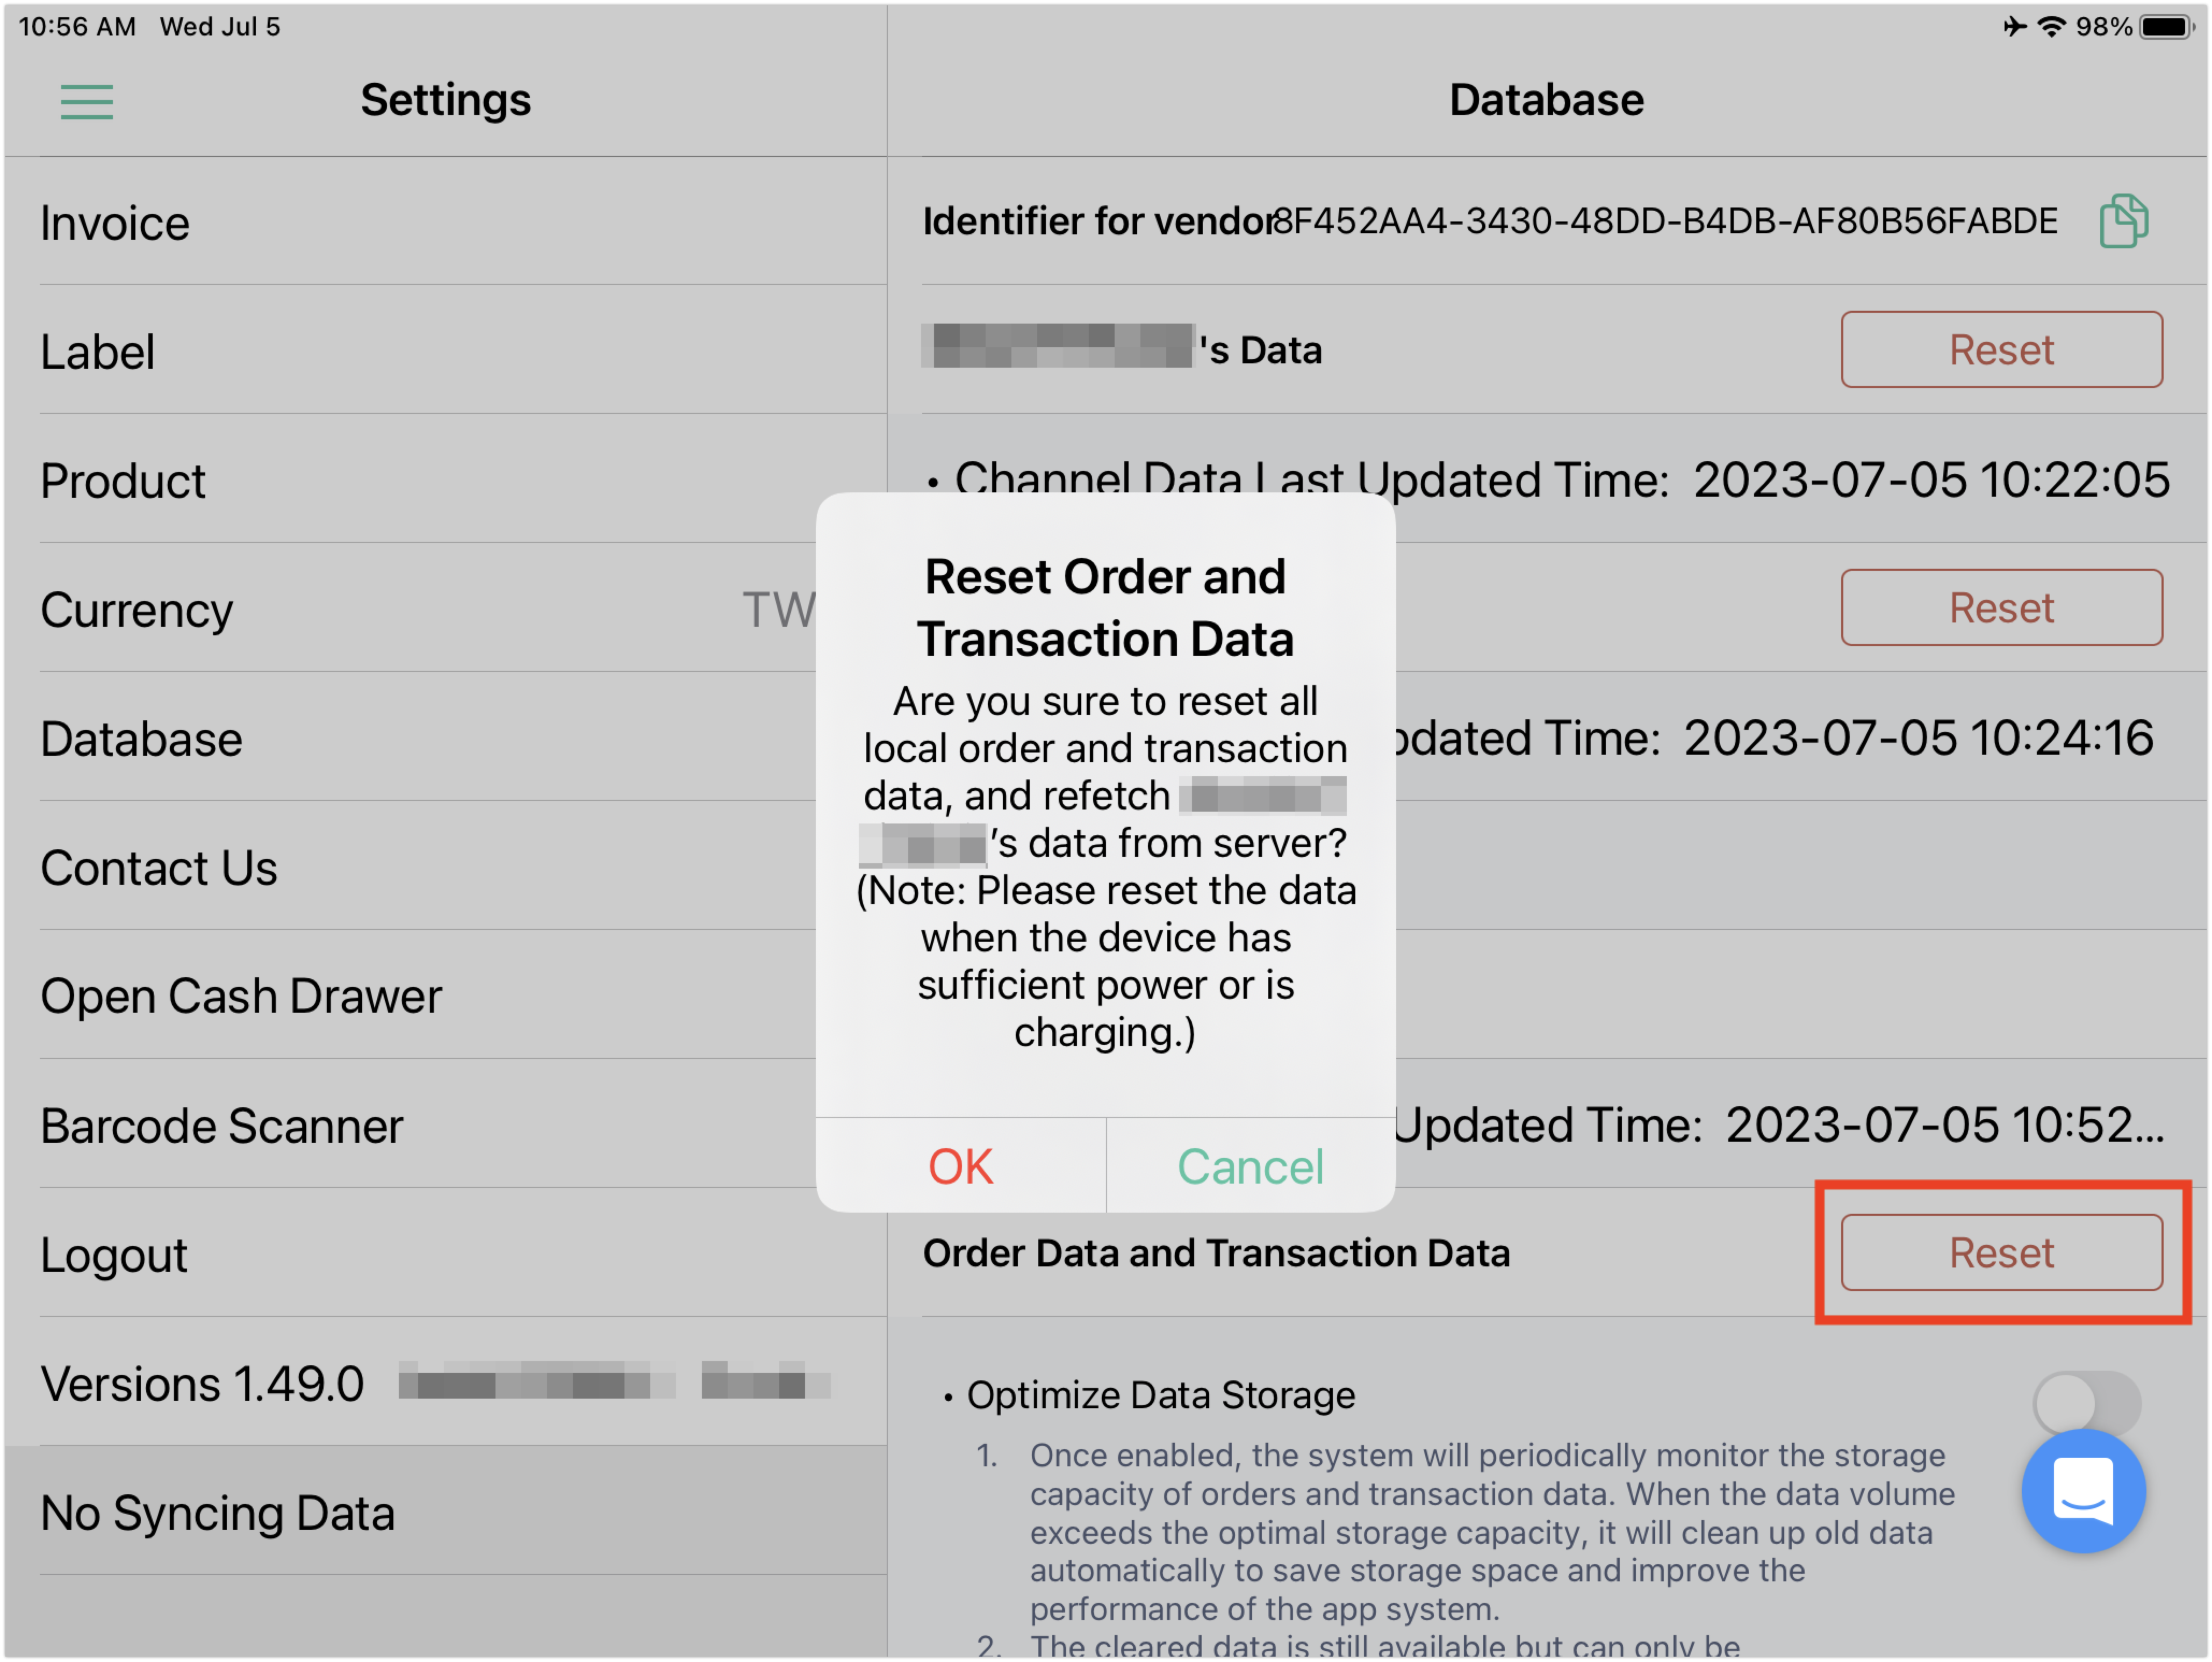Copy the vendor identifier with the copy icon
This screenshot has height=1662, width=2212.
click(2123, 221)
